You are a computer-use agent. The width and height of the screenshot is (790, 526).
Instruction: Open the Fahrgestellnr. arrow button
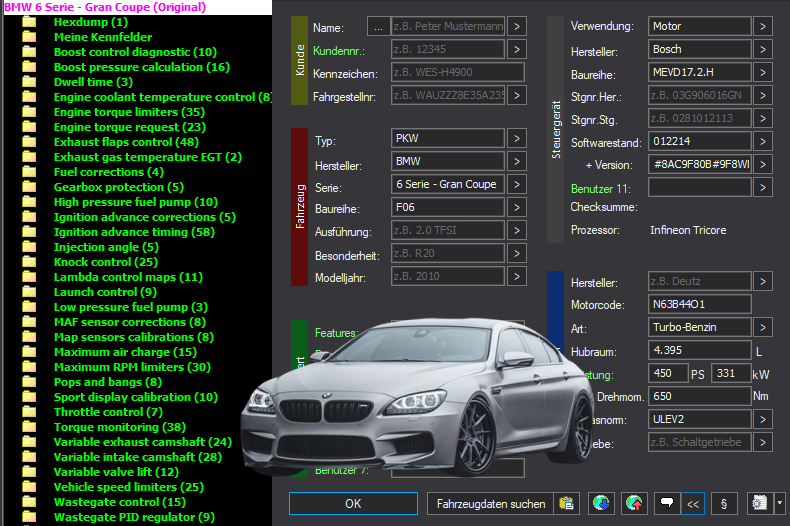click(517, 95)
